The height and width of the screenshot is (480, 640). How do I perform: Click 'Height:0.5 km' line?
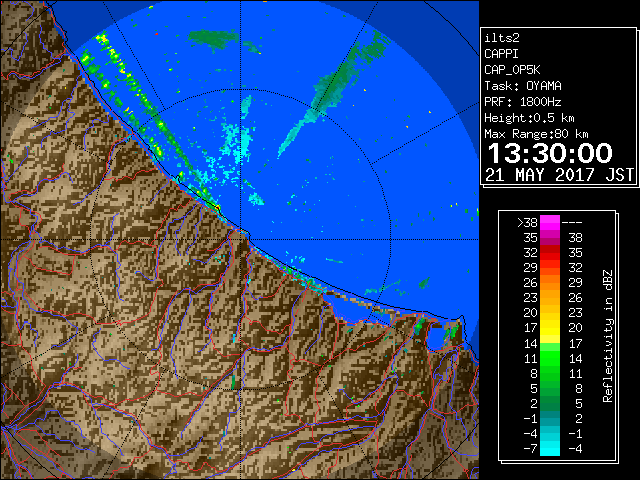pyautogui.click(x=529, y=118)
